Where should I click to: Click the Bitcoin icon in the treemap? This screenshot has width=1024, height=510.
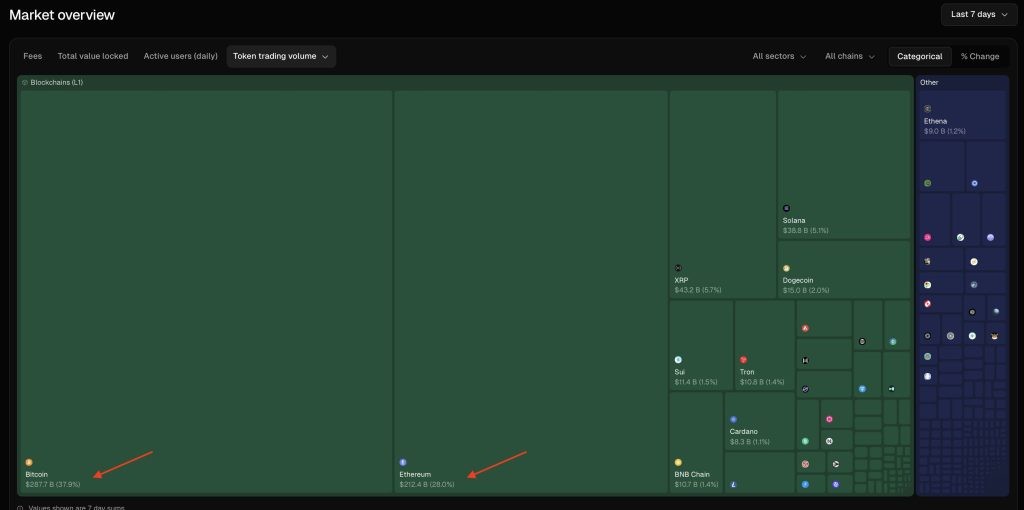coord(29,462)
